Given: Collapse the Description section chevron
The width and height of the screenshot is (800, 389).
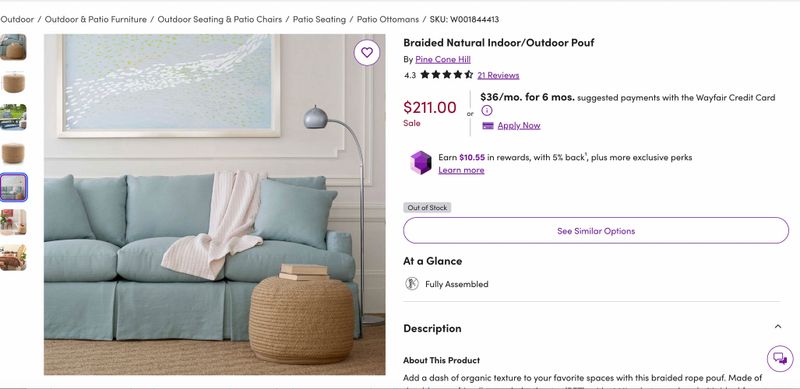Looking at the screenshot, I should click(x=778, y=327).
